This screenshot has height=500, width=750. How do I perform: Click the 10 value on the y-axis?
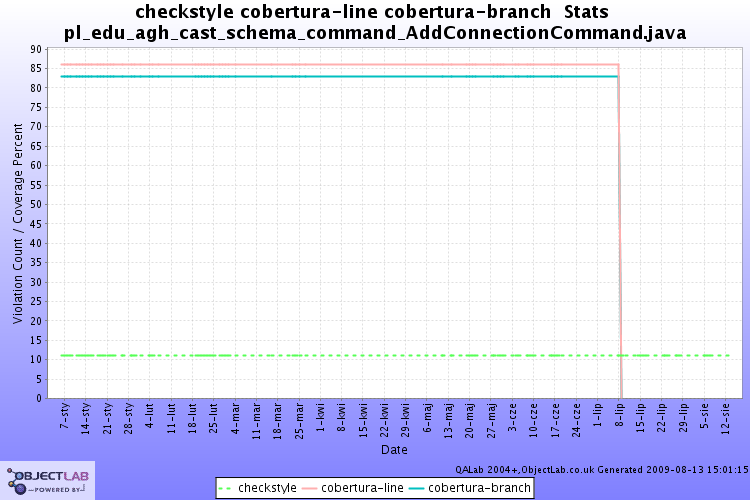36,359
